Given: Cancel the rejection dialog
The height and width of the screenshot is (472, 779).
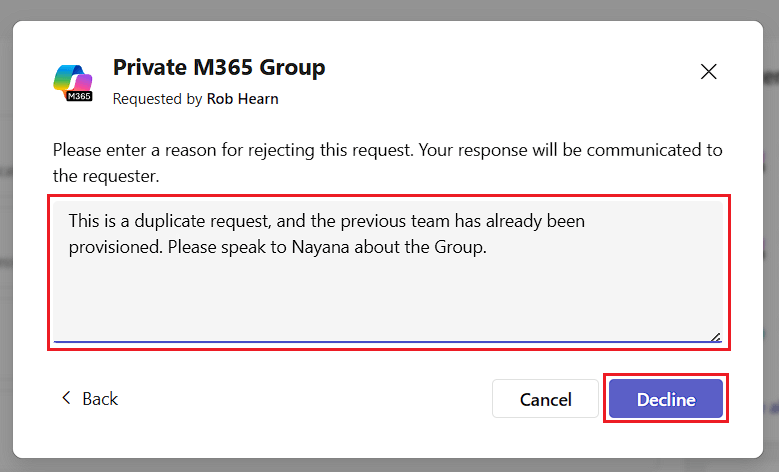Looking at the screenshot, I should tap(545, 399).
